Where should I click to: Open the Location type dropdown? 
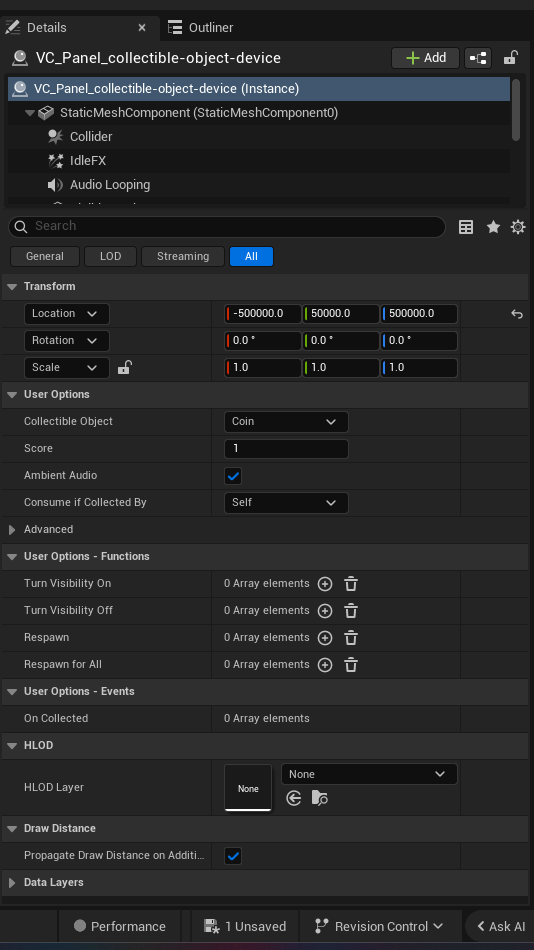pyautogui.click(x=67, y=314)
